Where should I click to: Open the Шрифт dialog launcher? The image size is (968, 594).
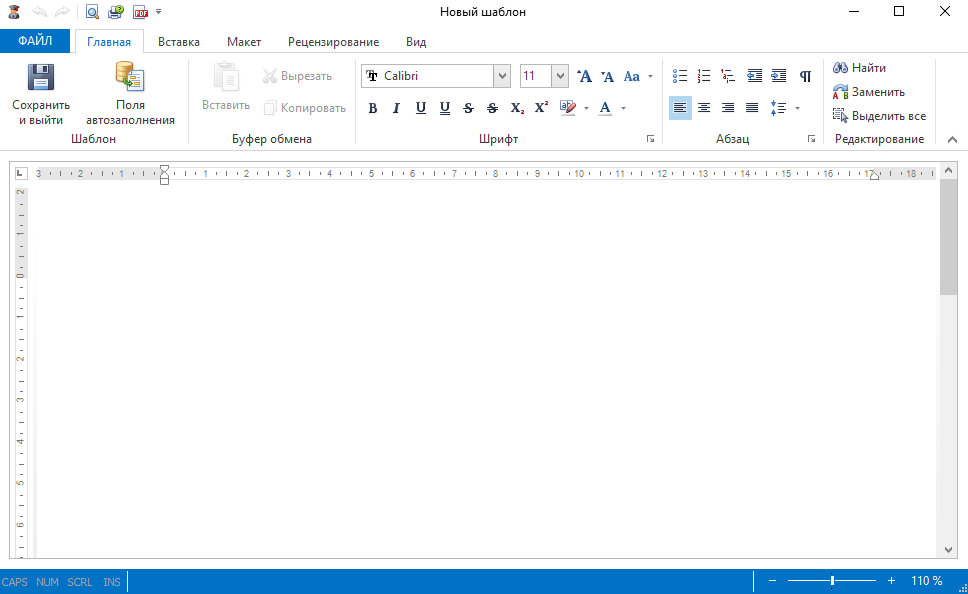point(650,139)
